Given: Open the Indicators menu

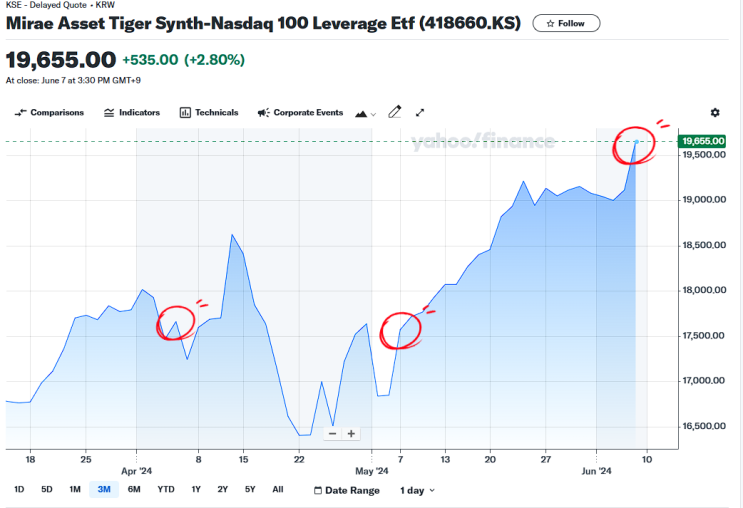Looking at the screenshot, I should coord(132,113).
